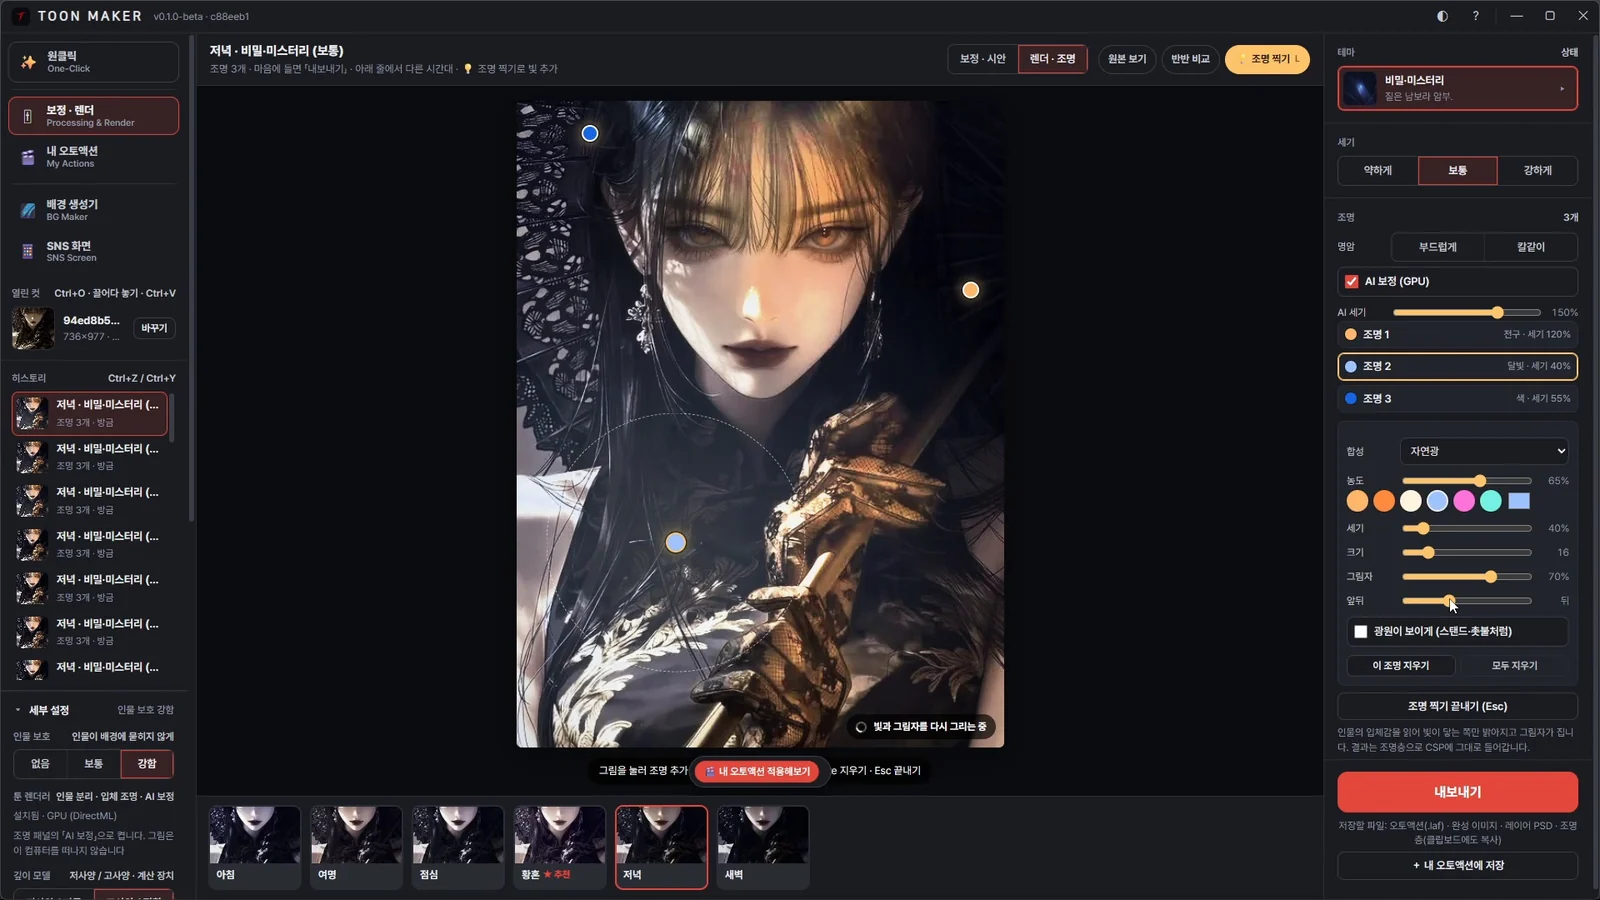This screenshot has width=1600, height=900.
Task: Select the orange light marker on the image
Action: click(x=970, y=290)
